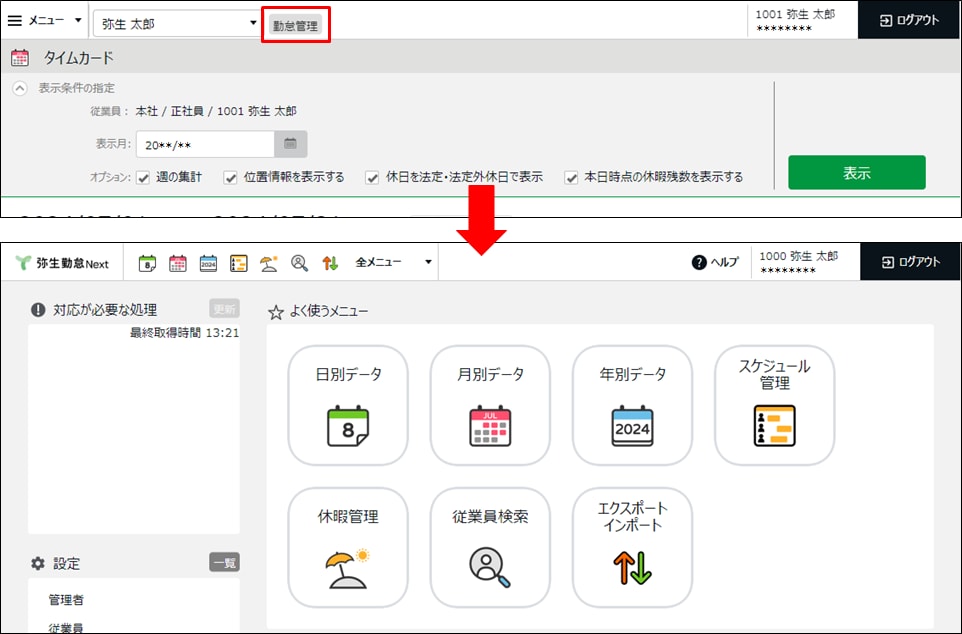Click the 表示月 date input field
Screen dimensions: 962x634
[205, 145]
